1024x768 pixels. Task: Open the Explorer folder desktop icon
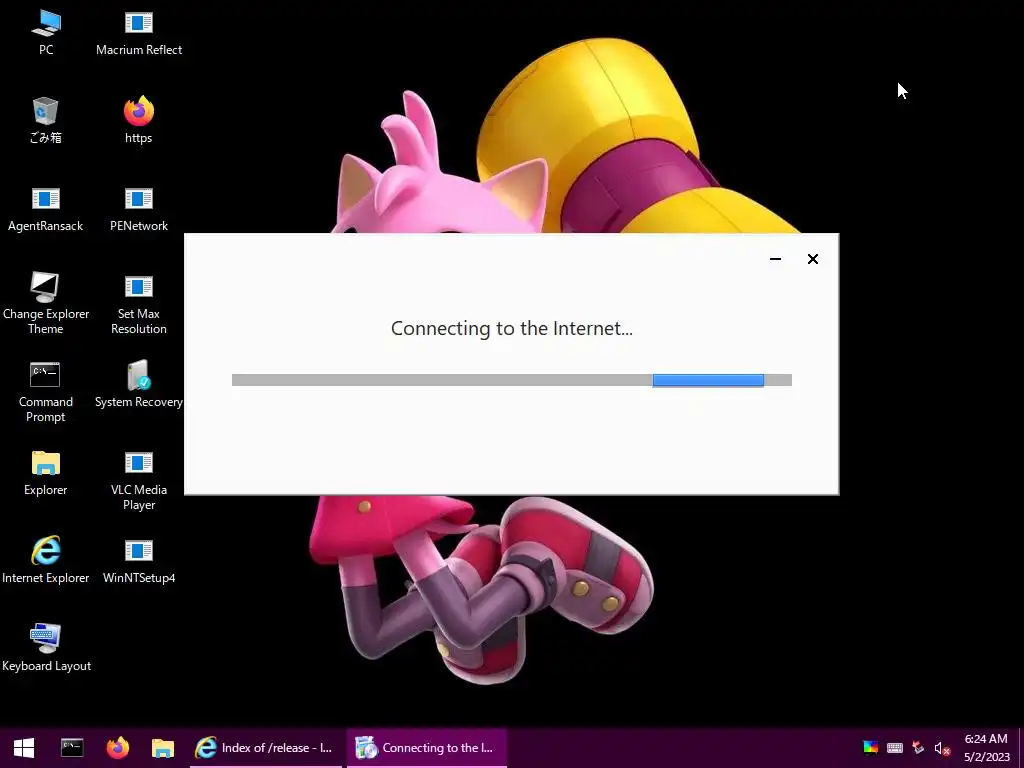46,473
